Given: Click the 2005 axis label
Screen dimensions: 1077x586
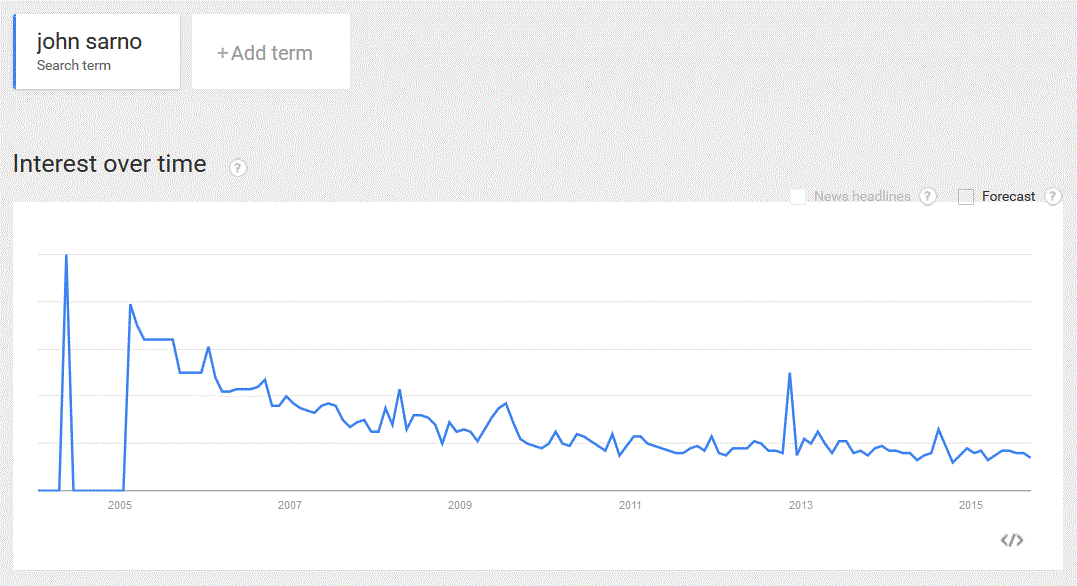Looking at the screenshot, I should tap(120, 505).
